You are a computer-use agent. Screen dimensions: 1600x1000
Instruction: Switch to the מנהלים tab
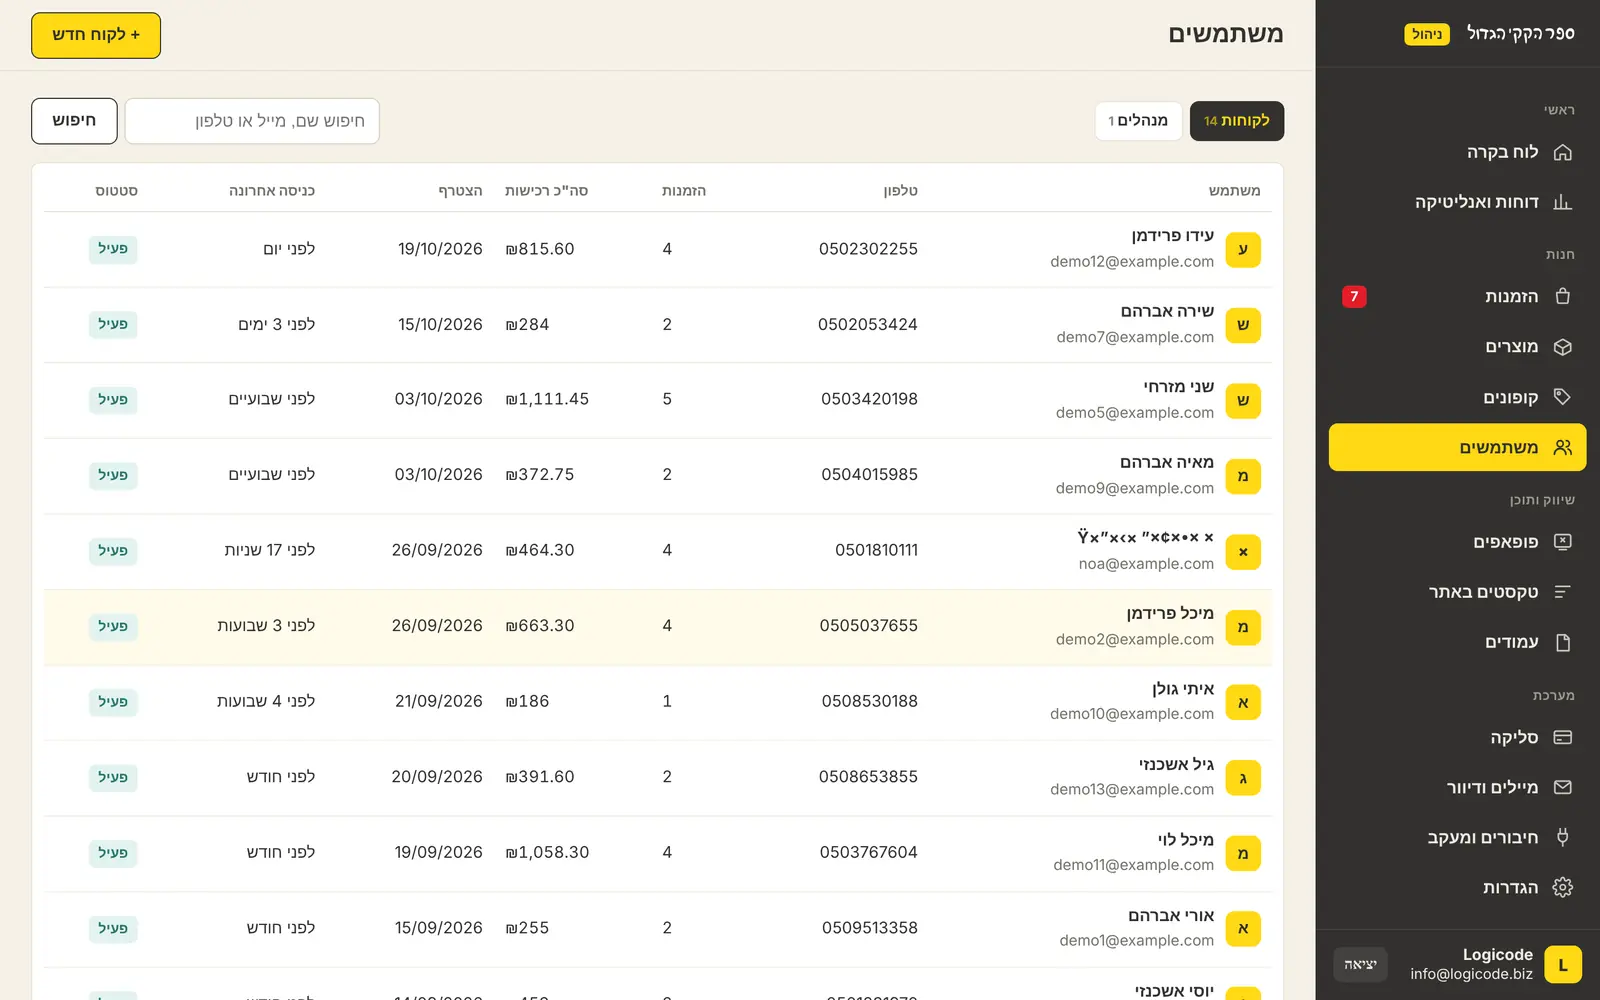pos(1138,121)
